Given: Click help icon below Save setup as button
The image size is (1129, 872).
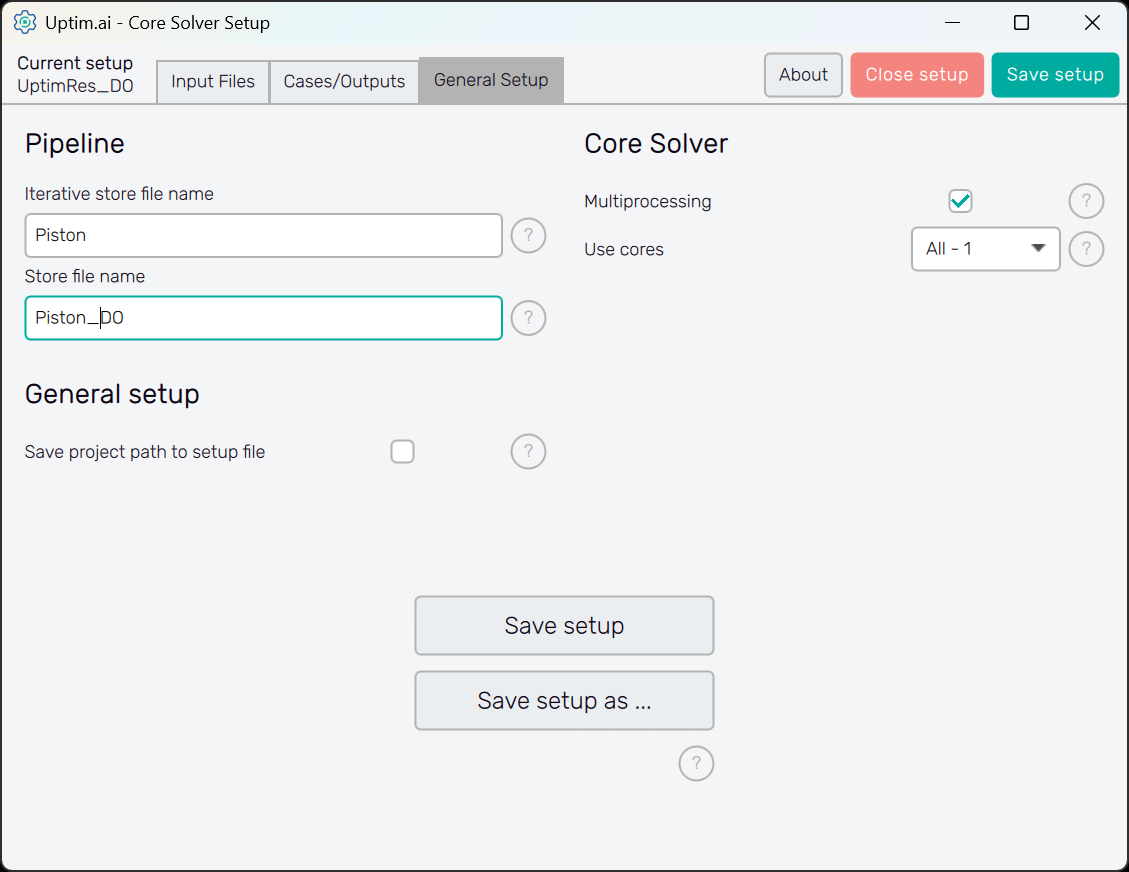Looking at the screenshot, I should point(696,764).
